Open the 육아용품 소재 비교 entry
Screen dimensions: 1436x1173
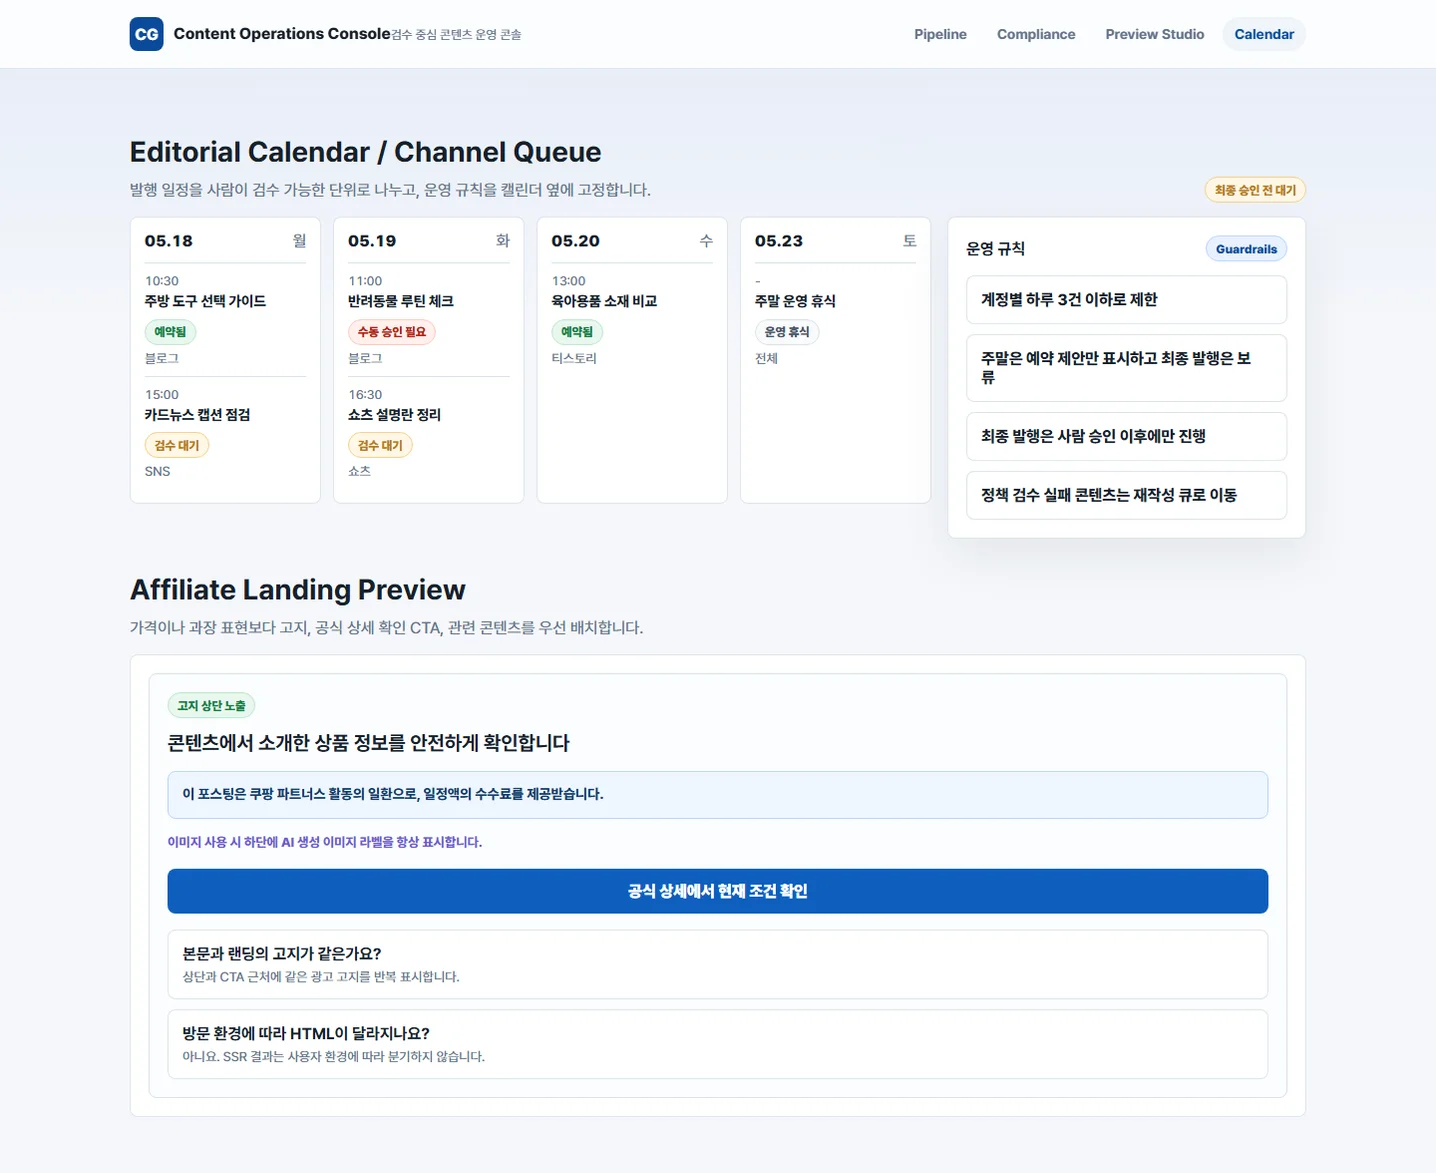pos(604,301)
